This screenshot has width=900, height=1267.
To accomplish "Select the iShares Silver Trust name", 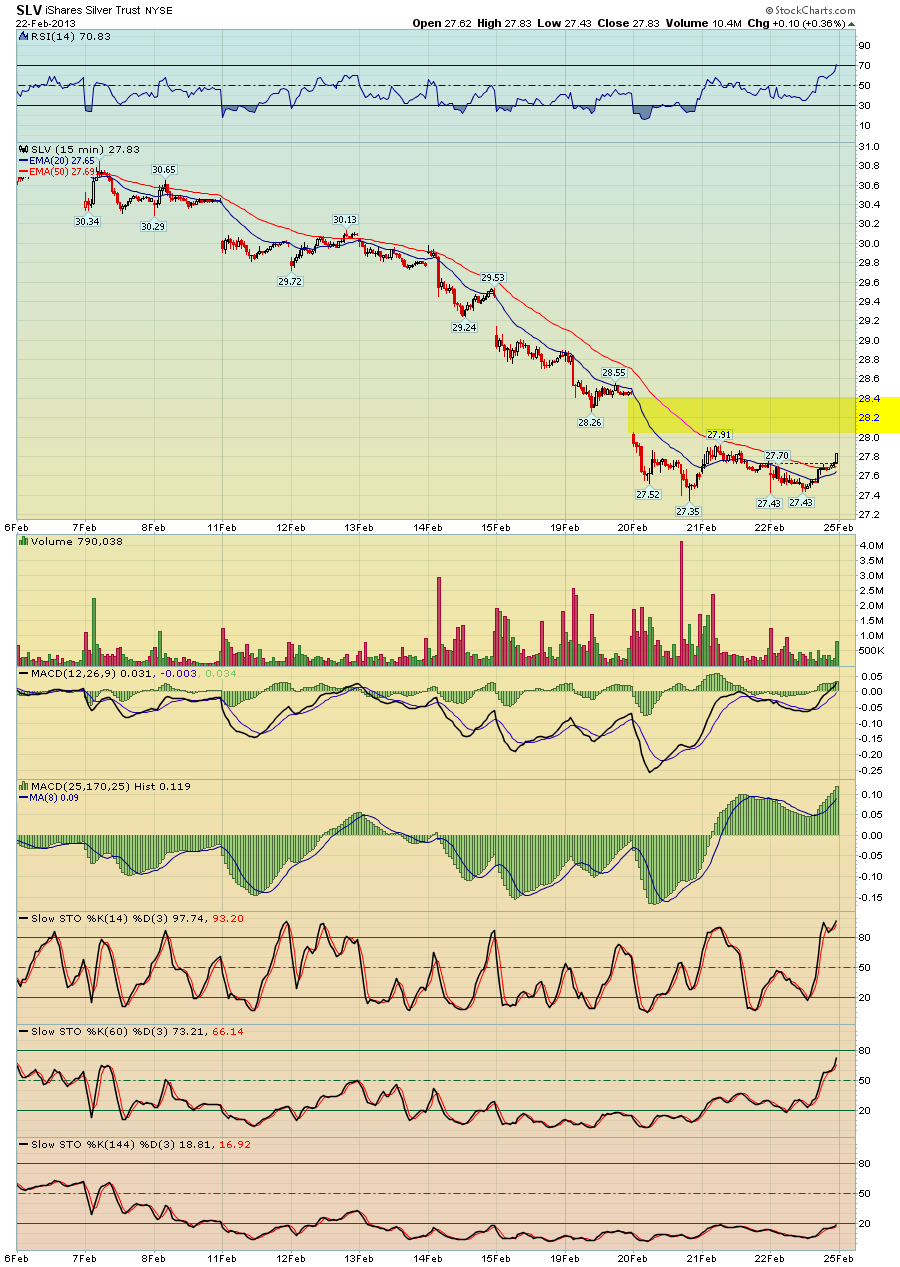I will pyautogui.click(x=95, y=10).
